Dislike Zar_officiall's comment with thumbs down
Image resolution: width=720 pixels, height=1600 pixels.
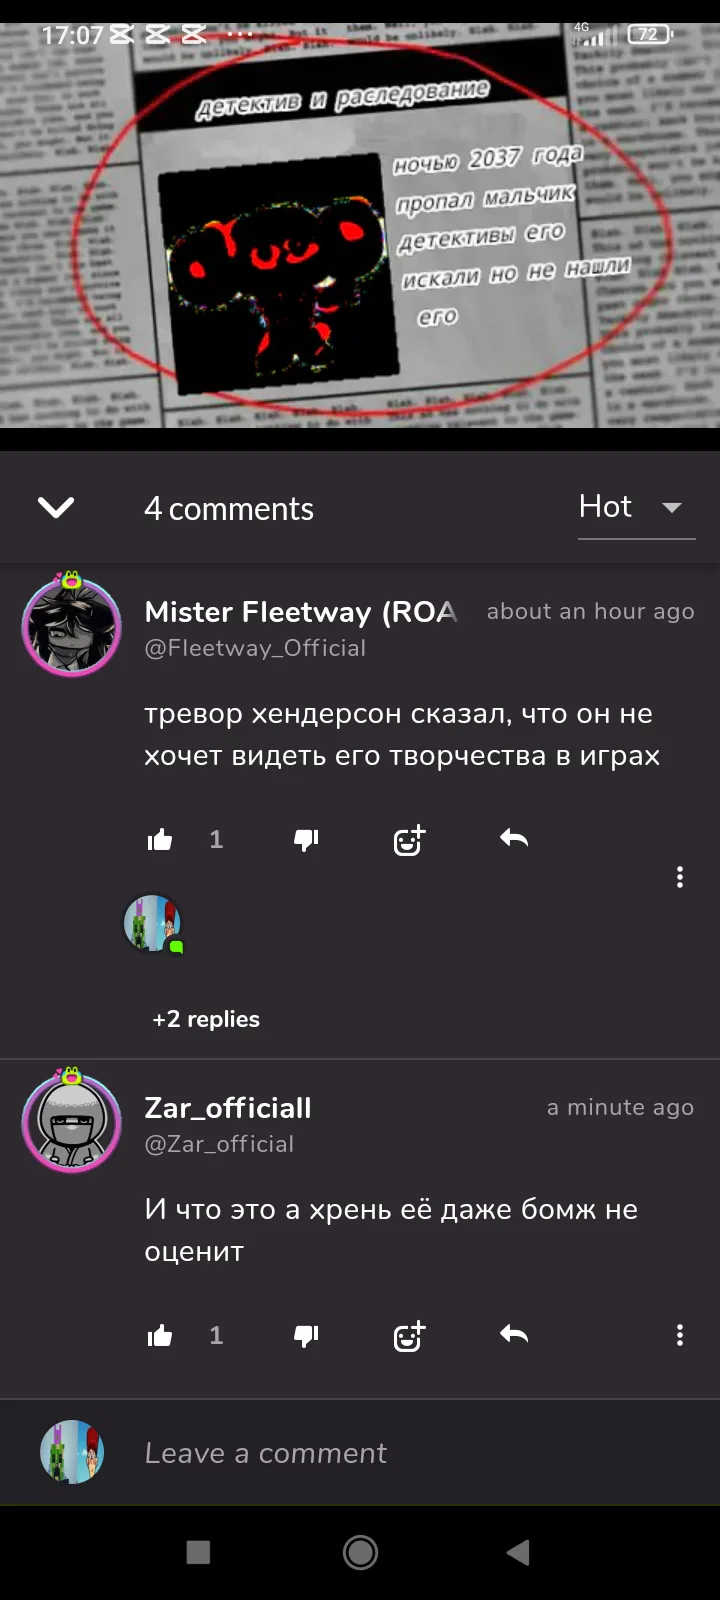(x=306, y=1336)
